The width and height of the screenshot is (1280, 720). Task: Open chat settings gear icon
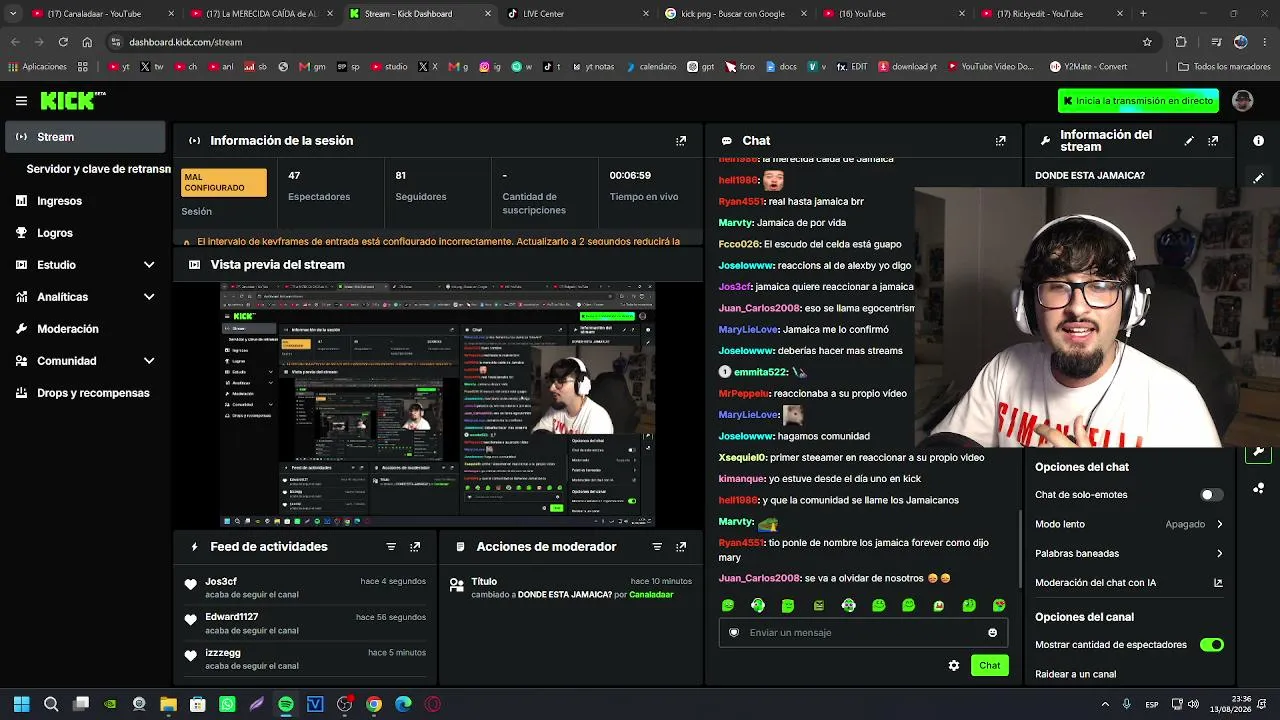point(953,665)
